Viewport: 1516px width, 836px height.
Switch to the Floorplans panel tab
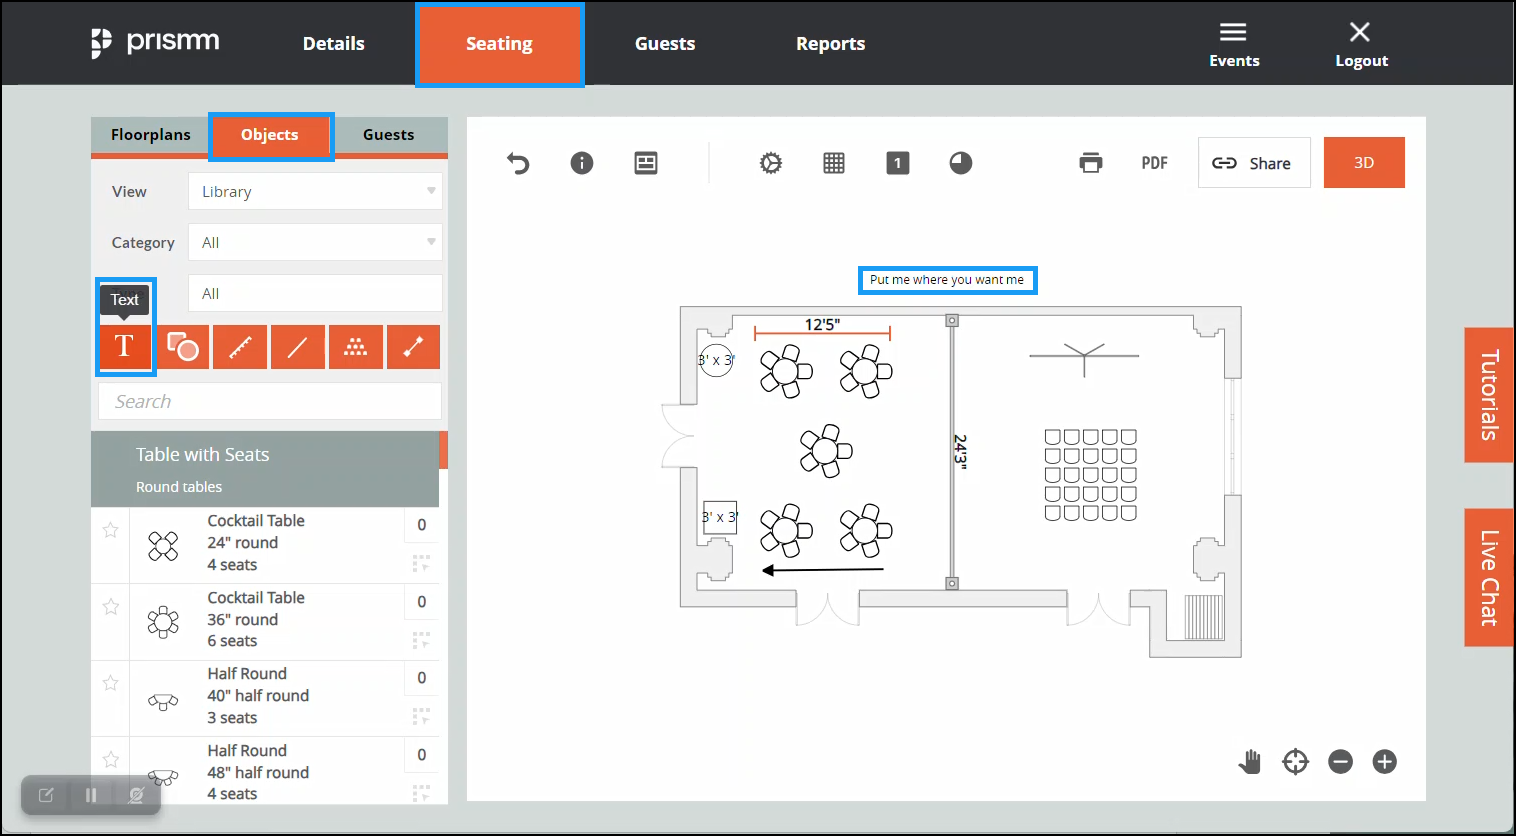tap(151, 135)
